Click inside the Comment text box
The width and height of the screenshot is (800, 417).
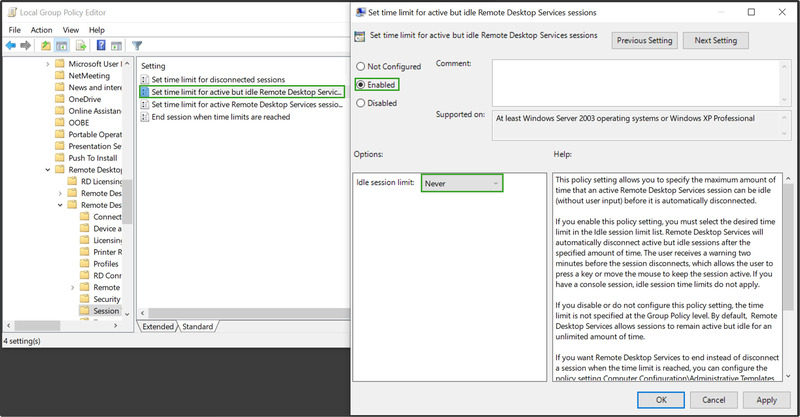[636, 83]
